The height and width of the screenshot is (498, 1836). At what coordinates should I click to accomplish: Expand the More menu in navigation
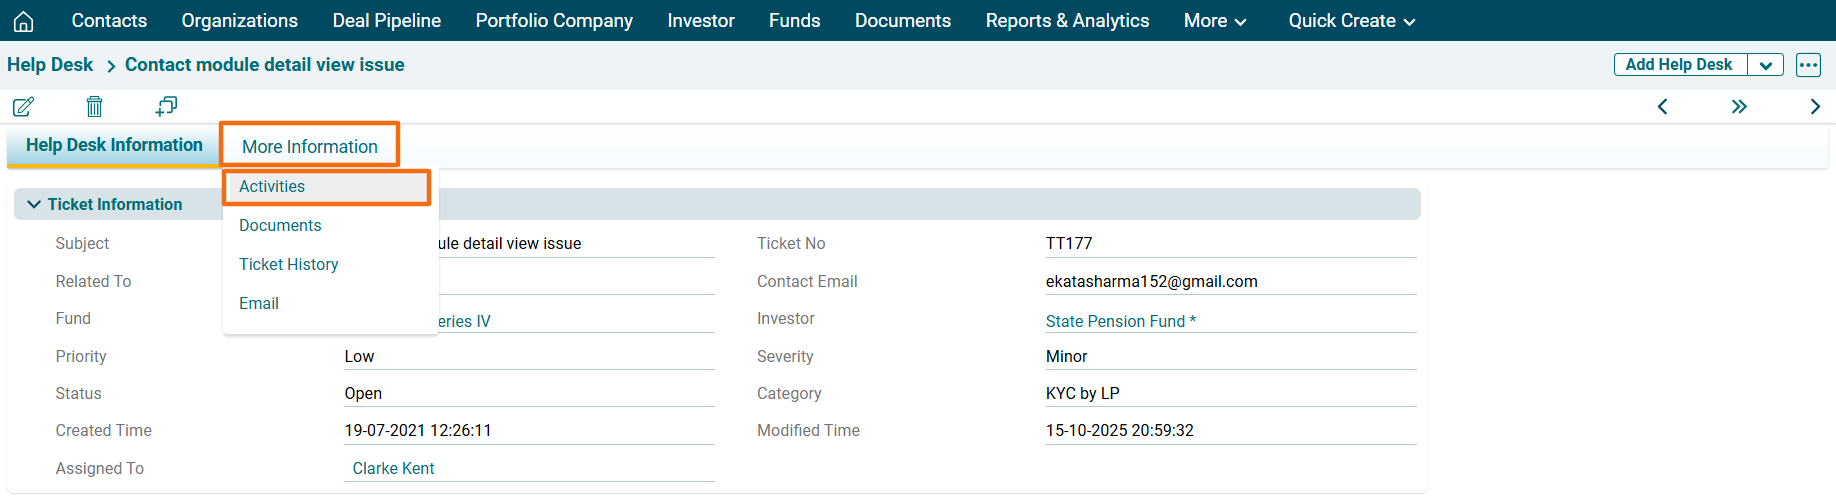coord(1215,21)
